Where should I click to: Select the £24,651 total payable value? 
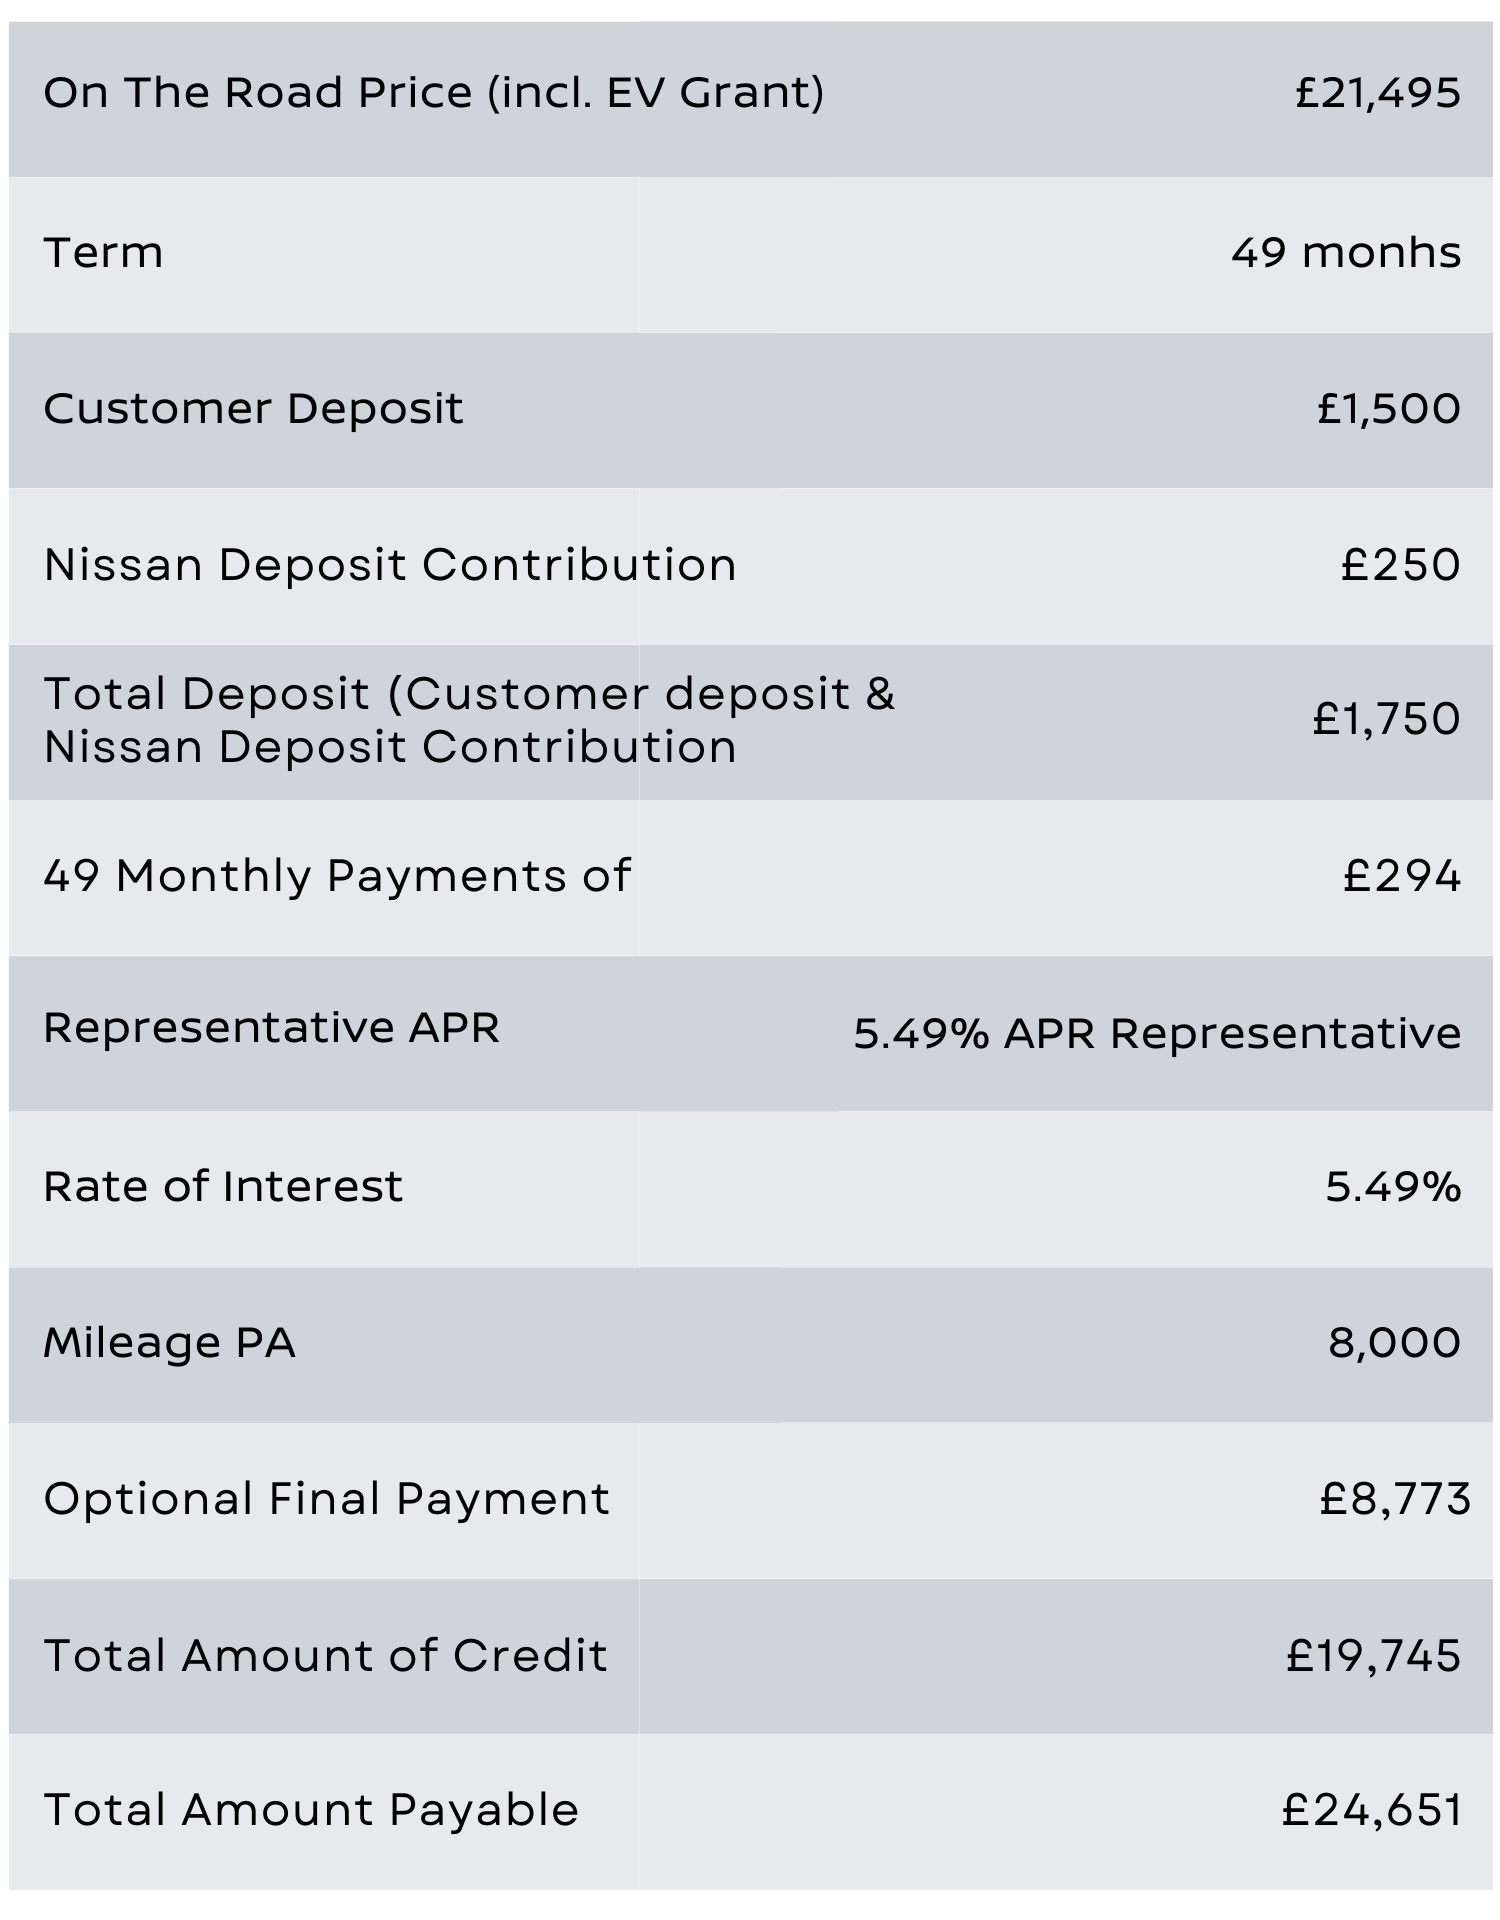(x=1371, y=1810)
